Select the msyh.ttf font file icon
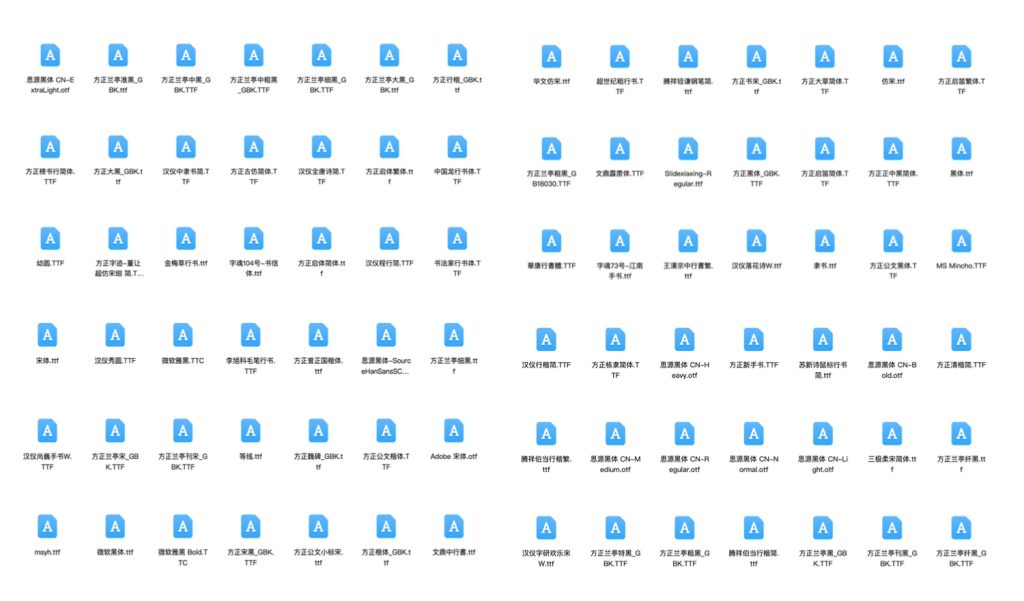The image size is (1024, 601). pyautogui.click(x=48, y=527)
